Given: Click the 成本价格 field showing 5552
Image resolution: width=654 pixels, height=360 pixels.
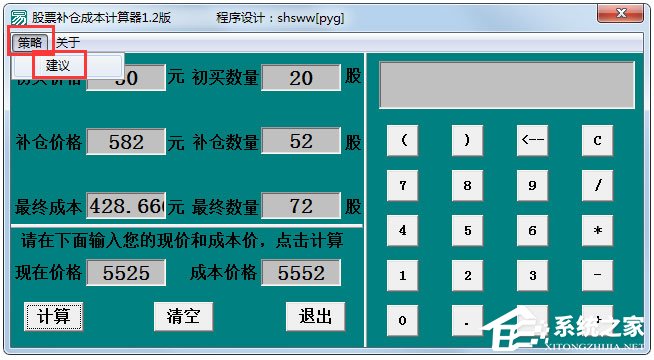Looking at the screenshot, I should click(x=301, y=272).
